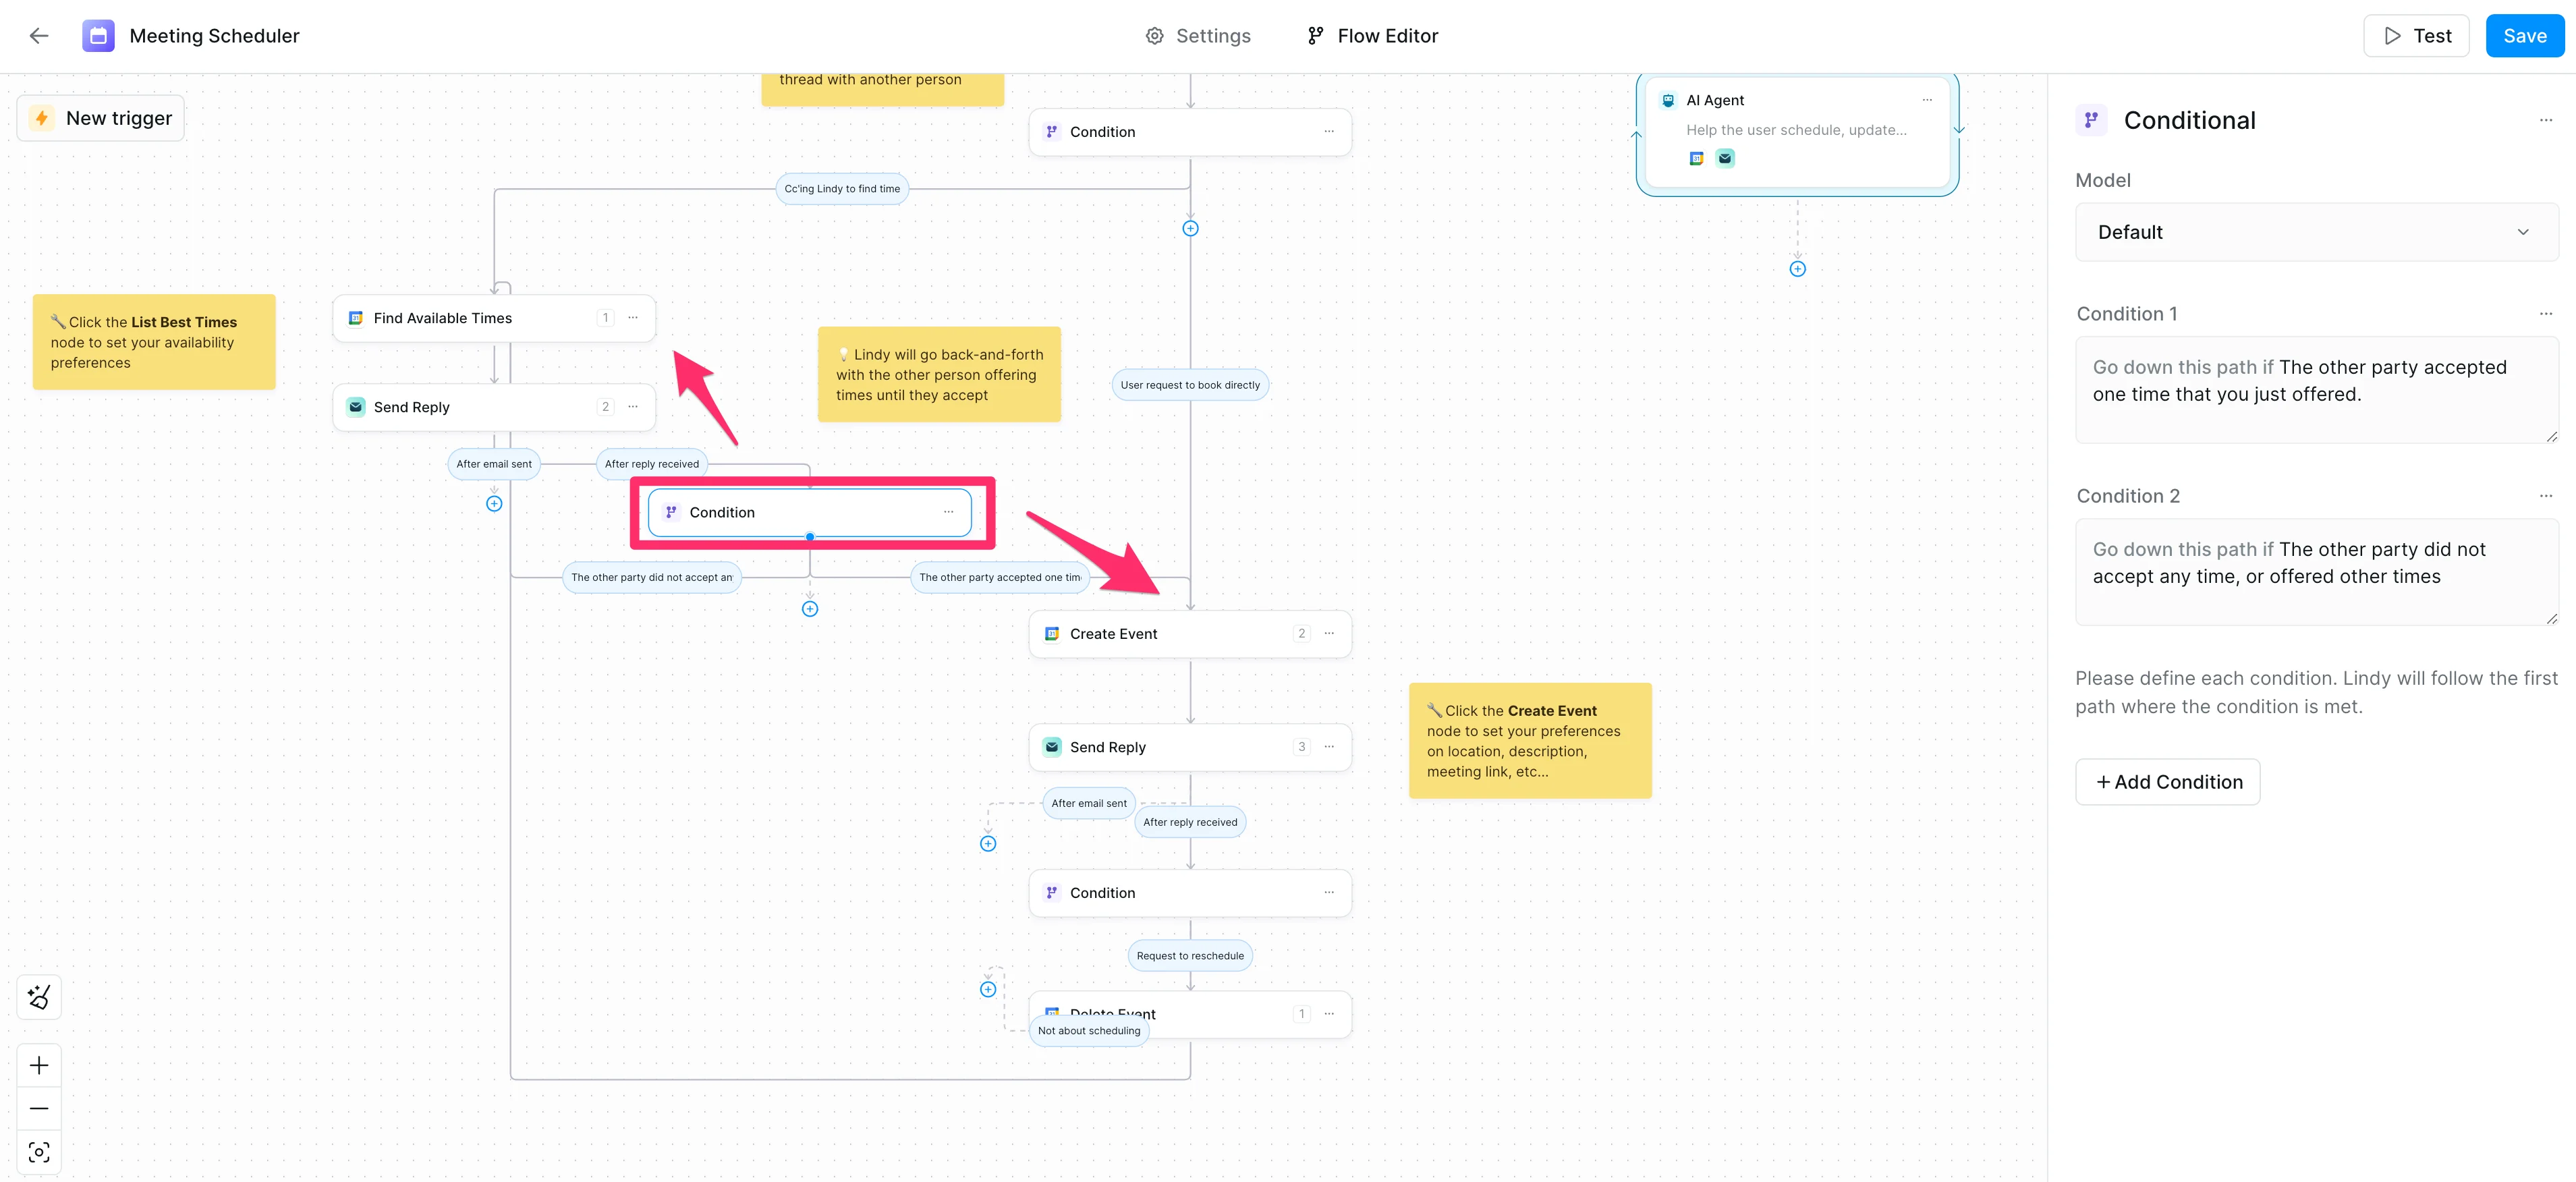Click the Save button

point(2524,36)
